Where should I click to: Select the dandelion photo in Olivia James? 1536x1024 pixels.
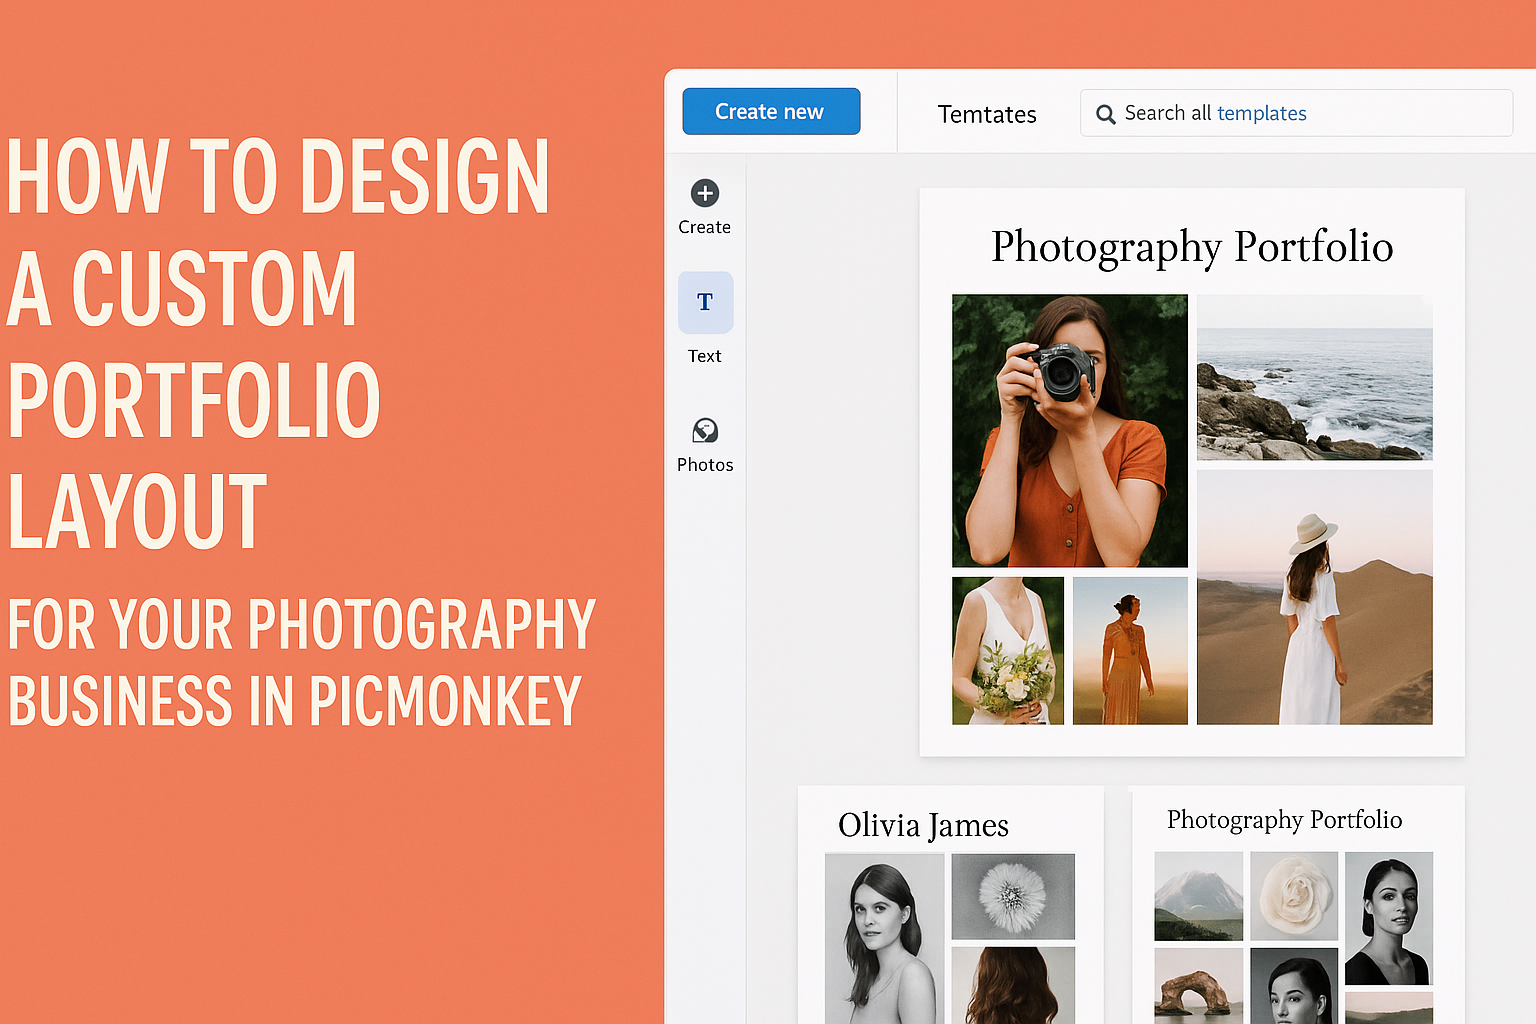[x=1013, y=896]
